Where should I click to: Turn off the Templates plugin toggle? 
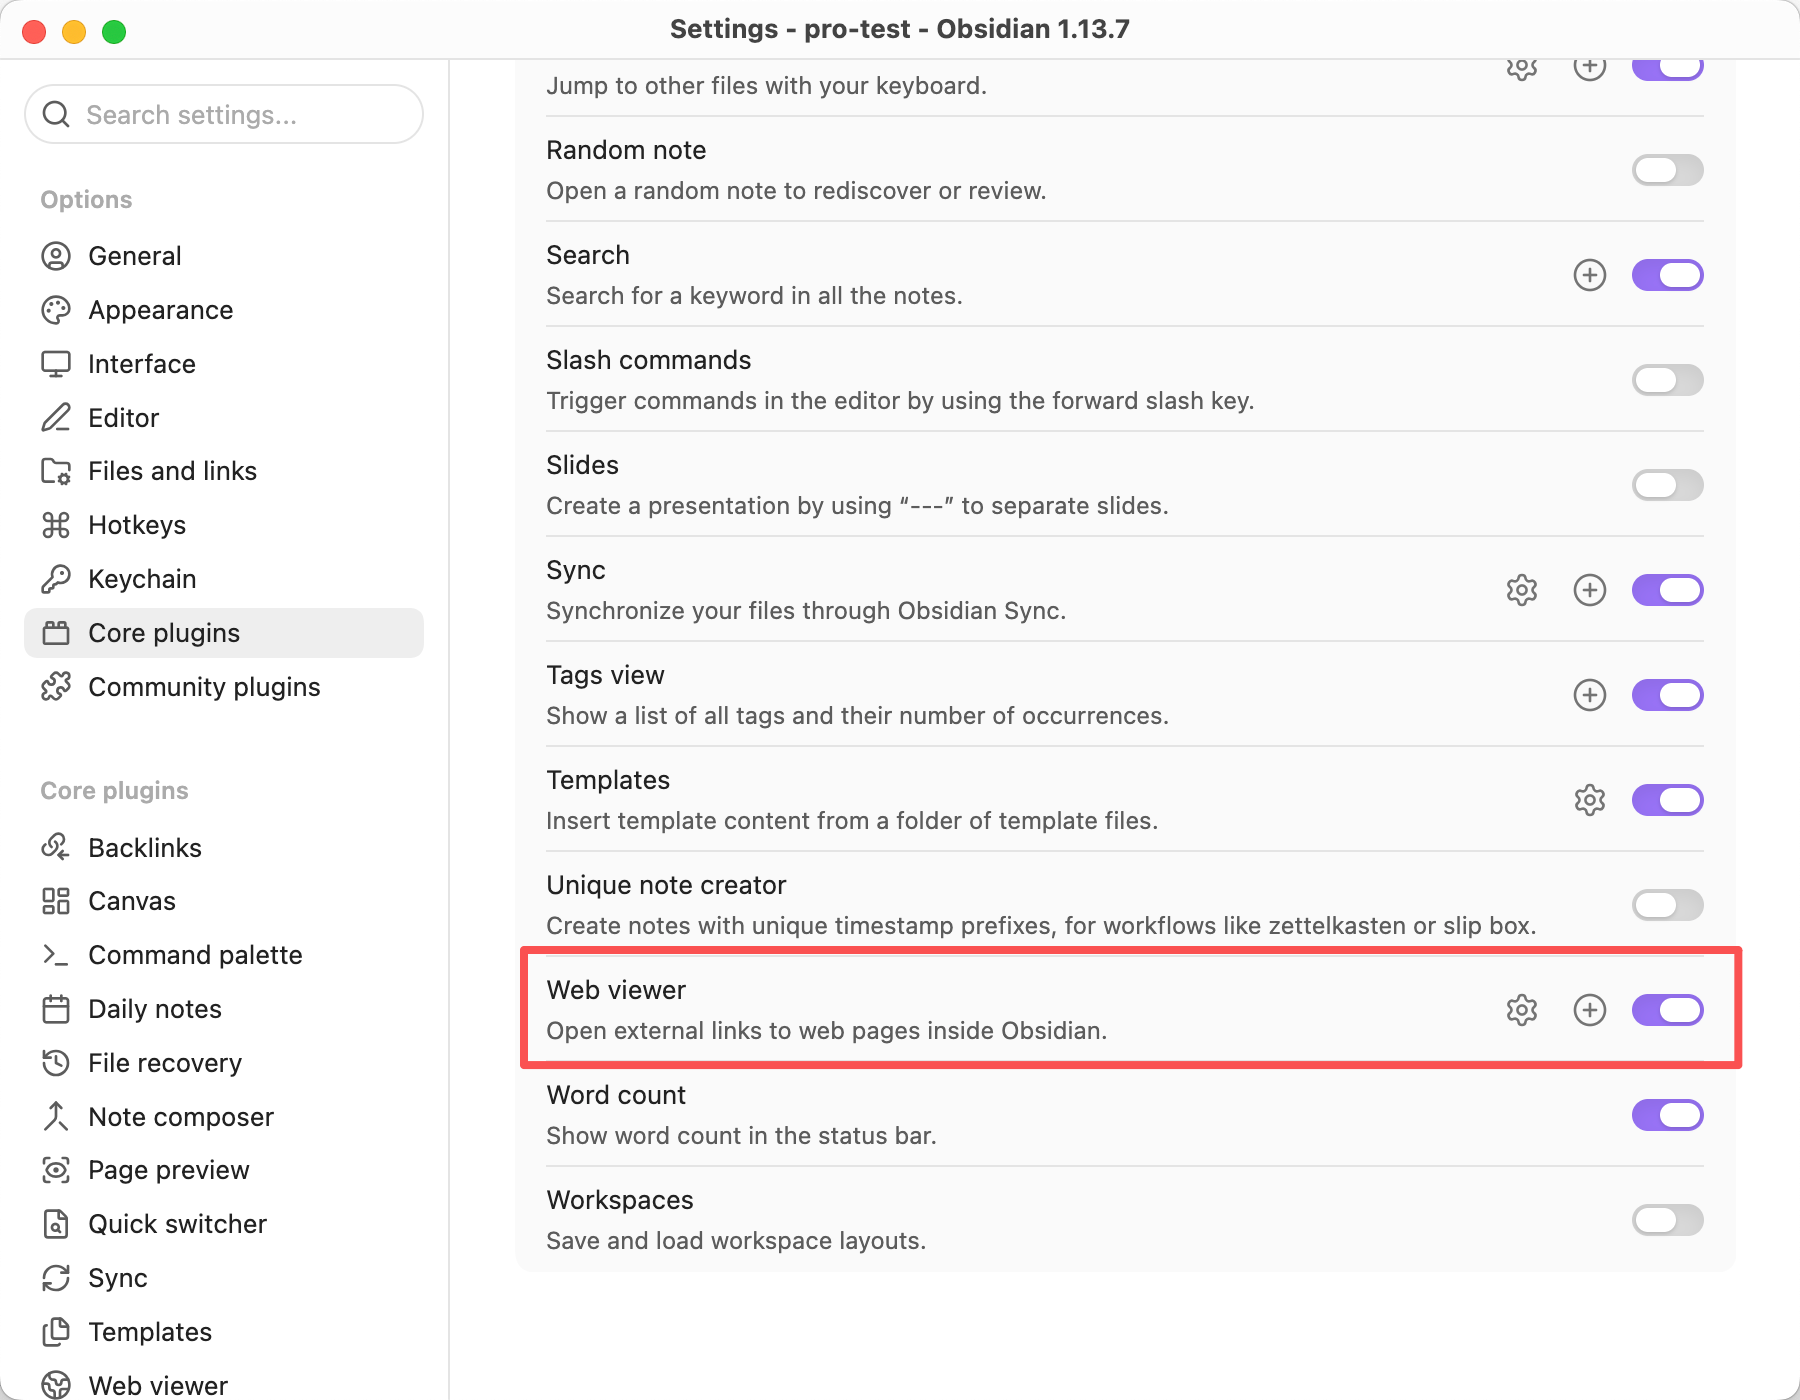[x=1667, y=800]
